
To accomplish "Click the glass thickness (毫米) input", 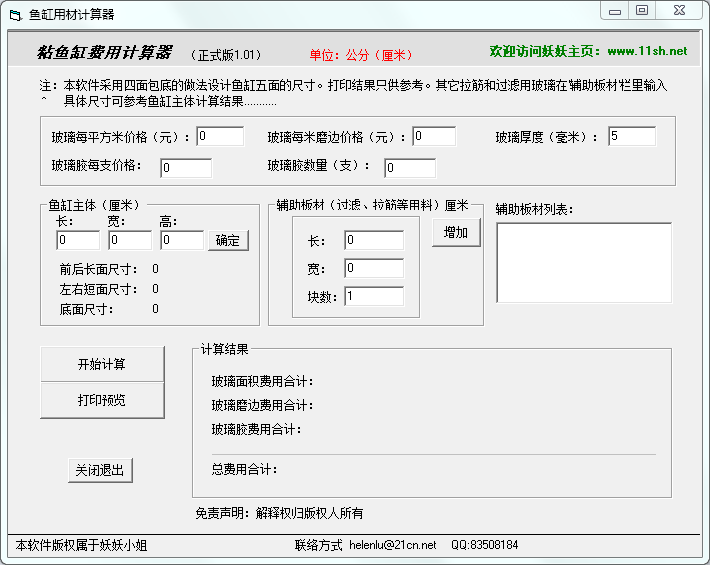I will pyautogui.click(x=631, y=136).
